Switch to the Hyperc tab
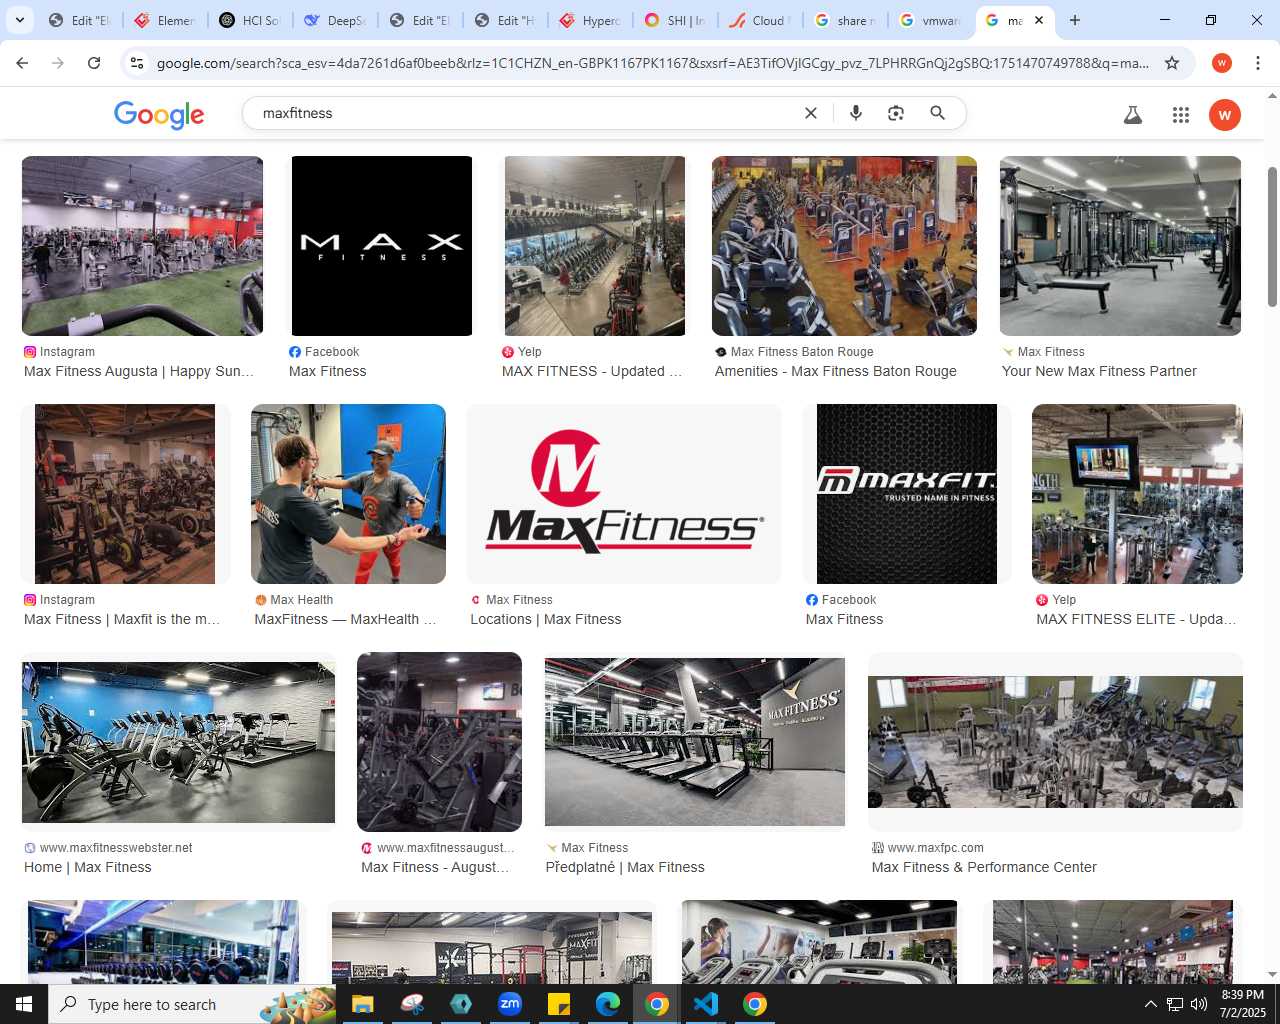 point(590,20)
